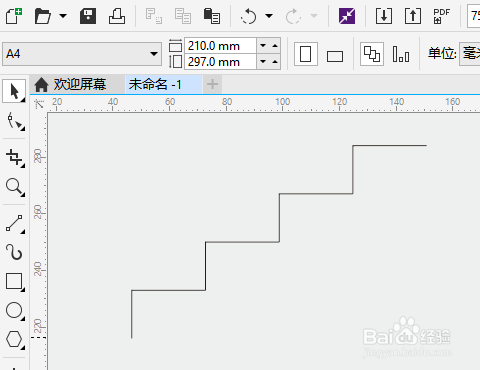Select the Shape edit tool
Viewport: 480px width, 370px height.
[x=15, y=121]
